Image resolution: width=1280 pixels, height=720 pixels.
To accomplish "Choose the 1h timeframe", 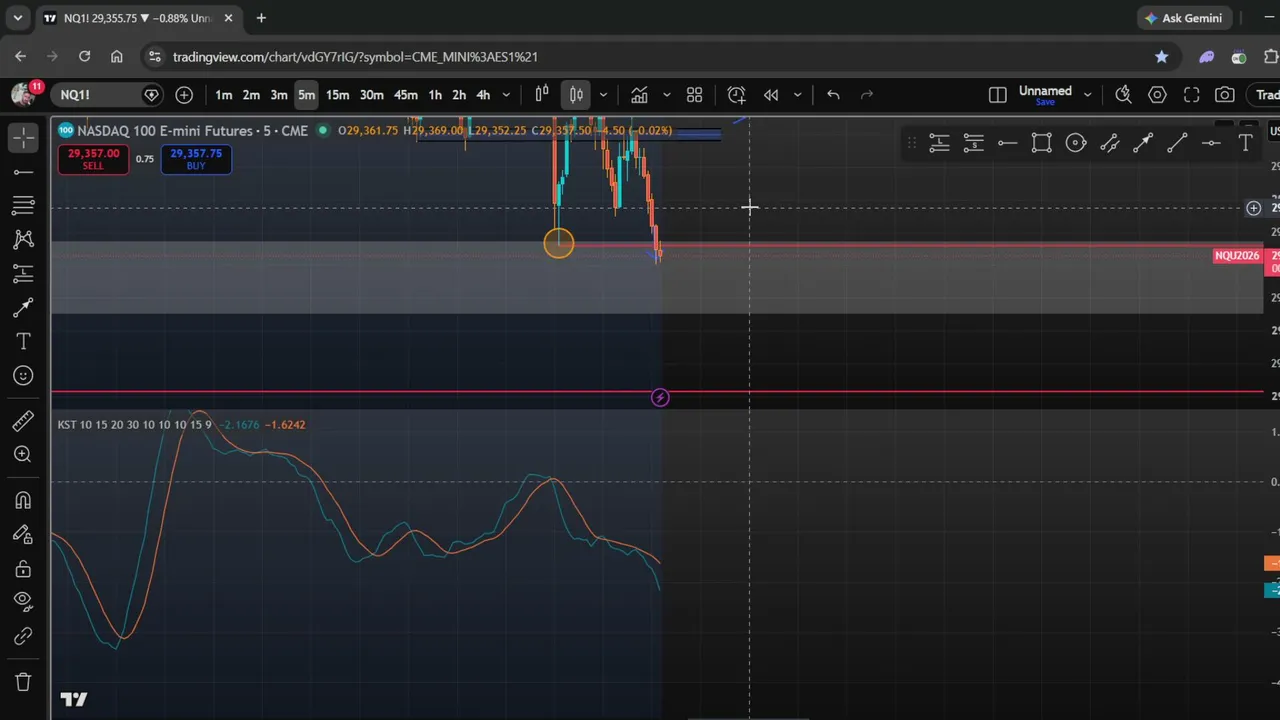I will (x=435, y=95).
